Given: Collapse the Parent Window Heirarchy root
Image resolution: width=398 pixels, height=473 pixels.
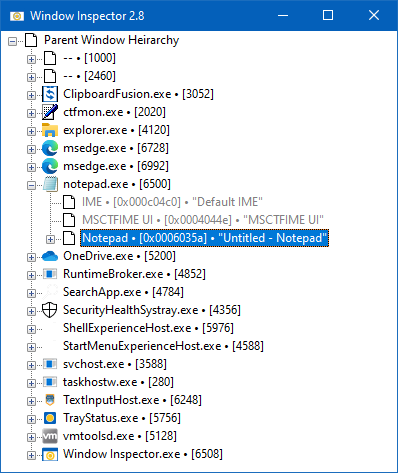Looking at the screenshot, I should (12, 41).
